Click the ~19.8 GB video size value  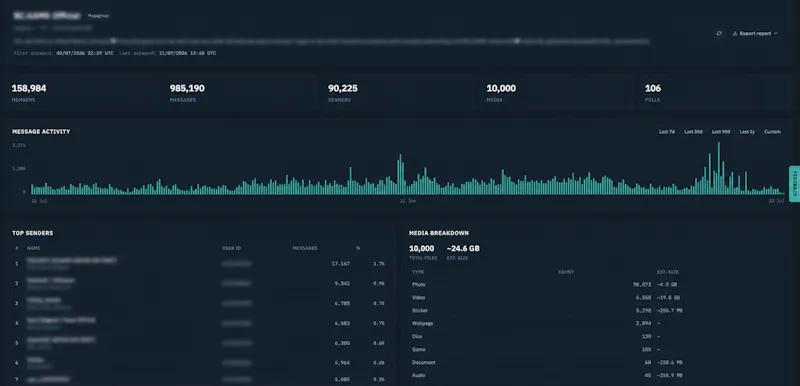pyautogui.click(x=668, y=297)
